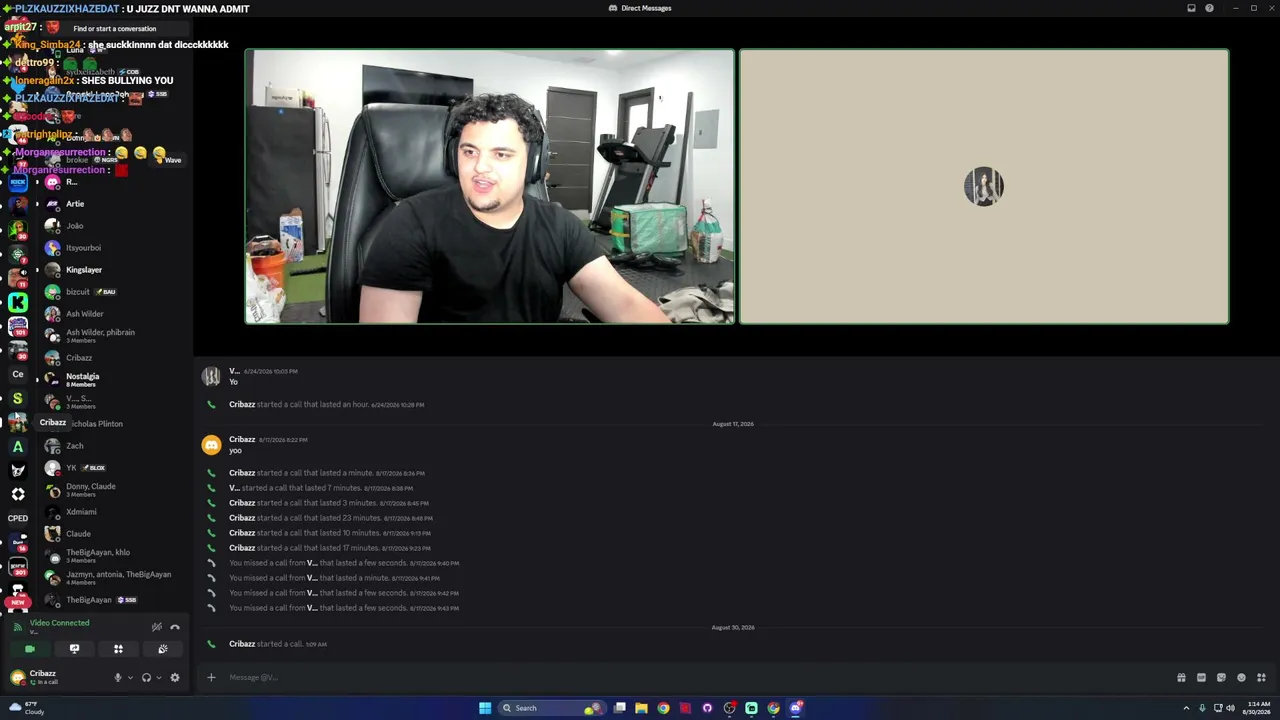Viewport: 1280px width, 720px height.
Task: Open the green S server icon
Action: tap(17, 398)
